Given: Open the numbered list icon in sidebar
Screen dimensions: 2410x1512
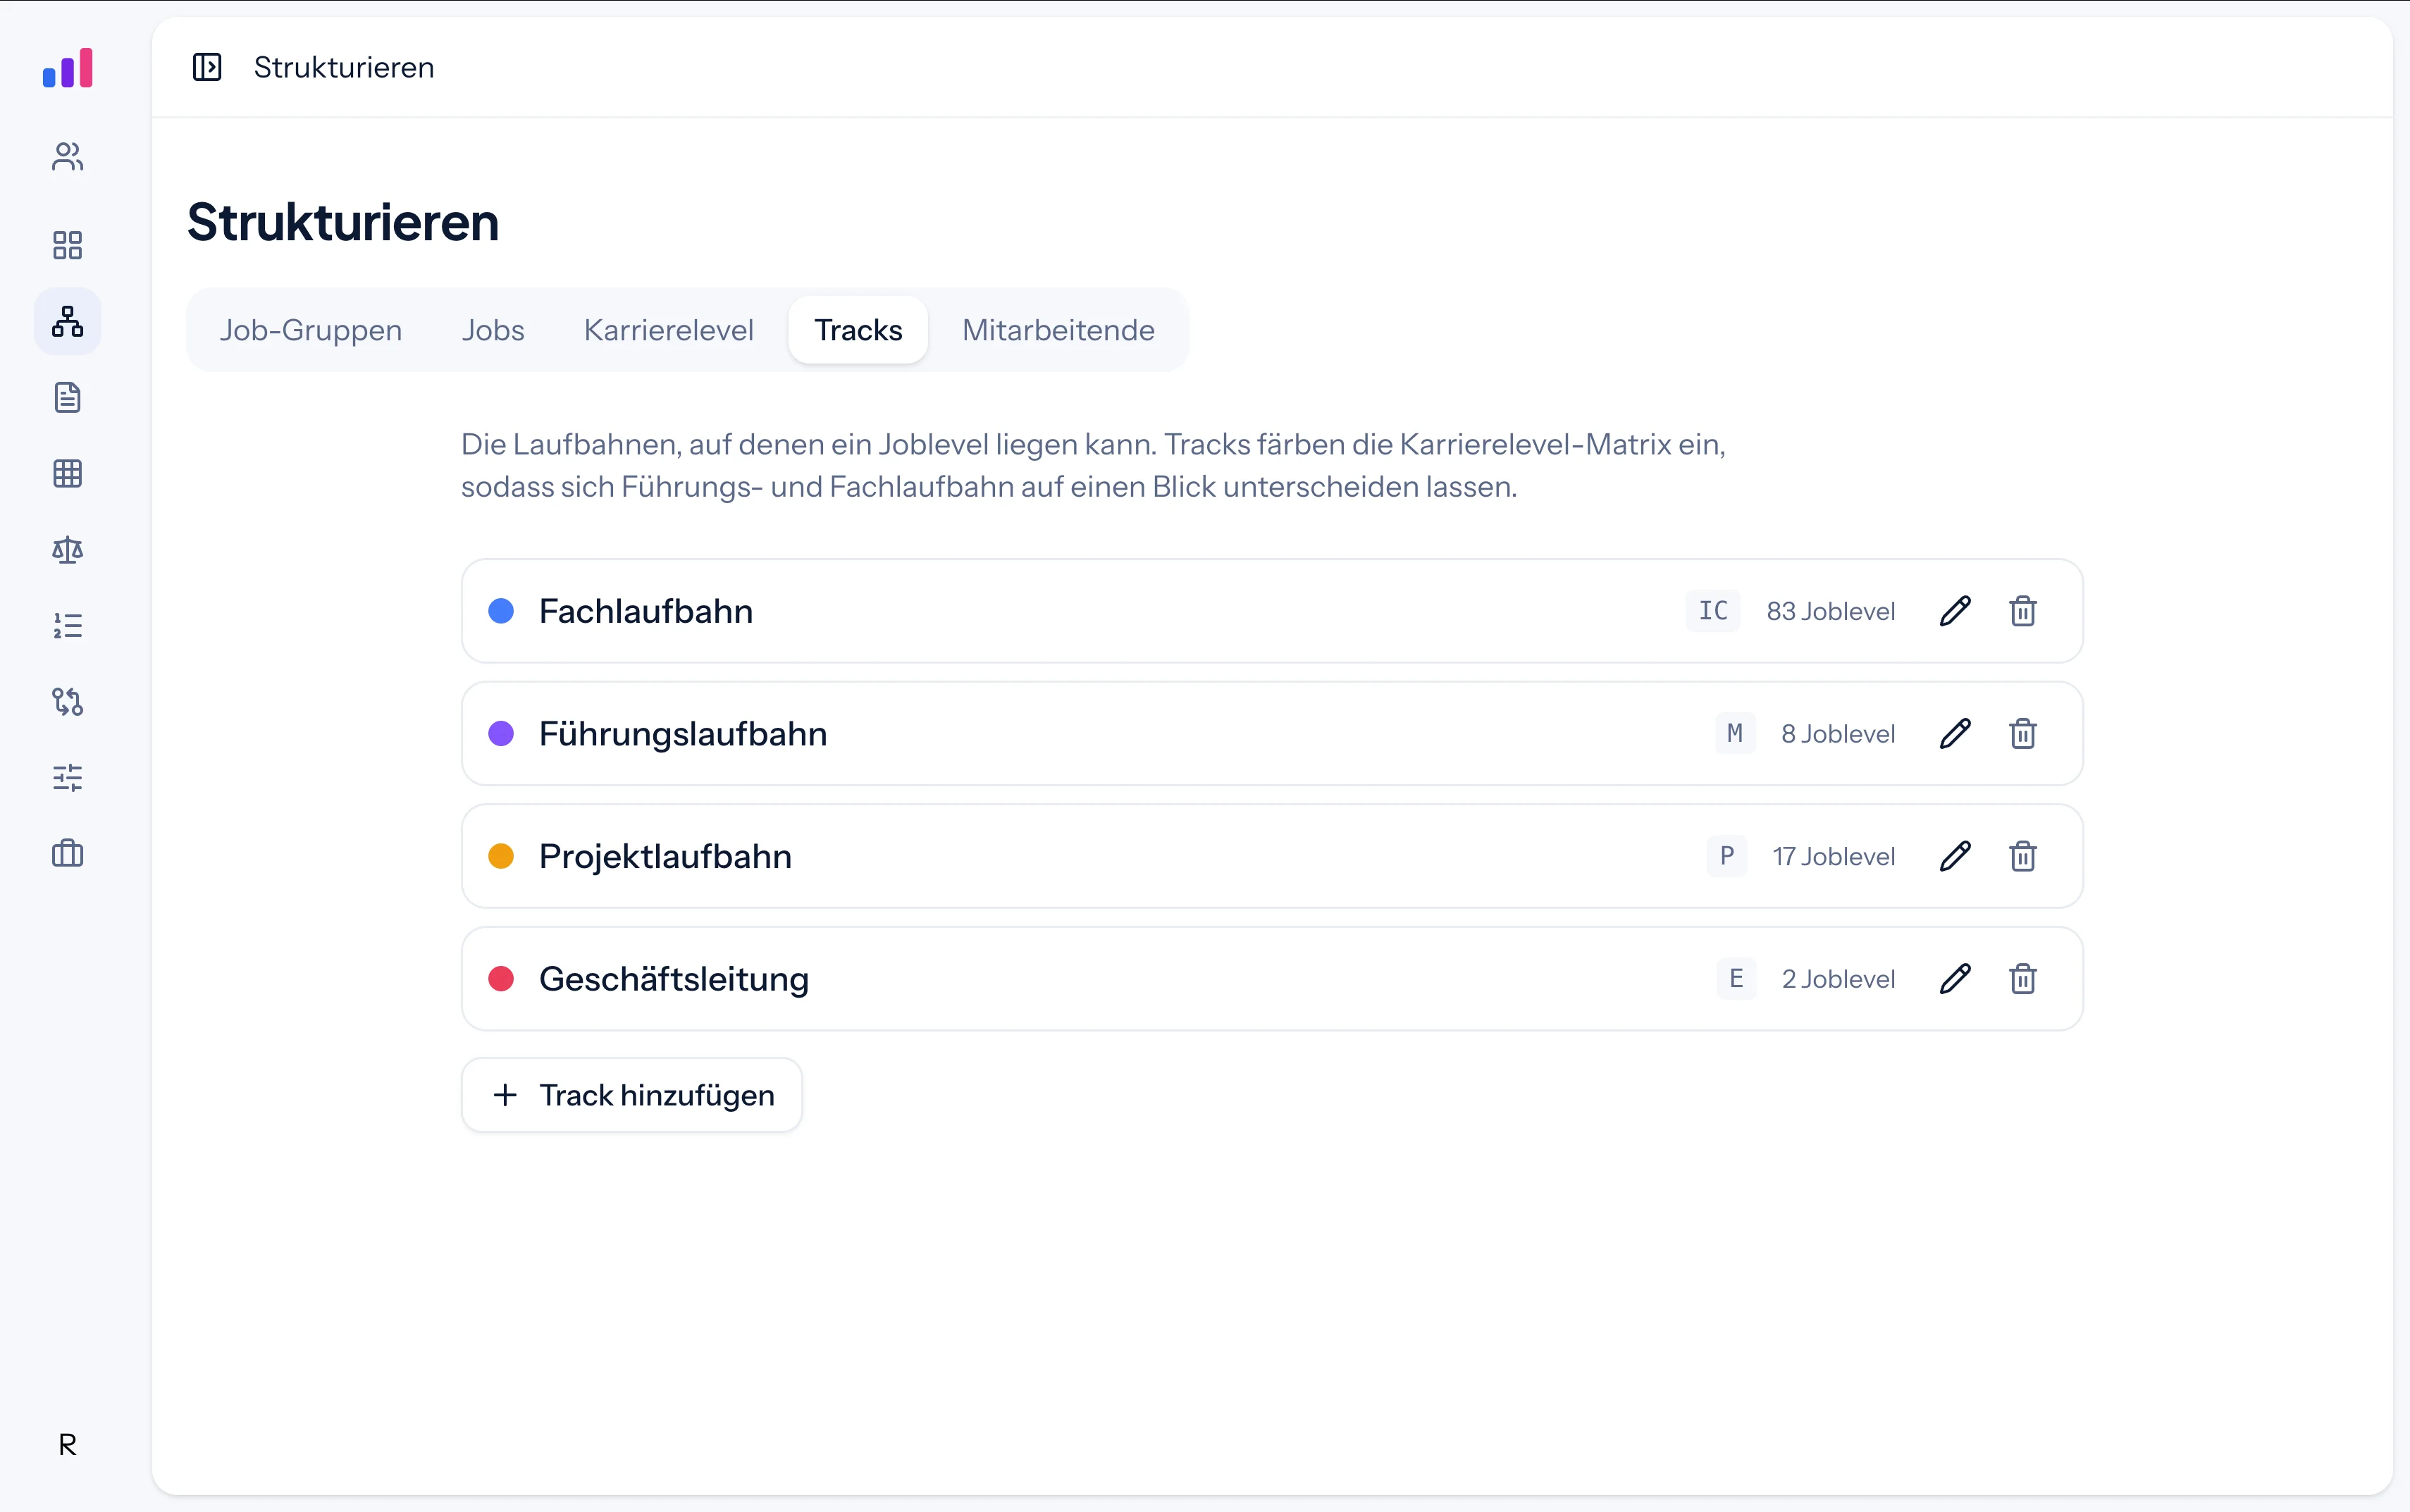Looking at the screenshot, I should [67, 625].
